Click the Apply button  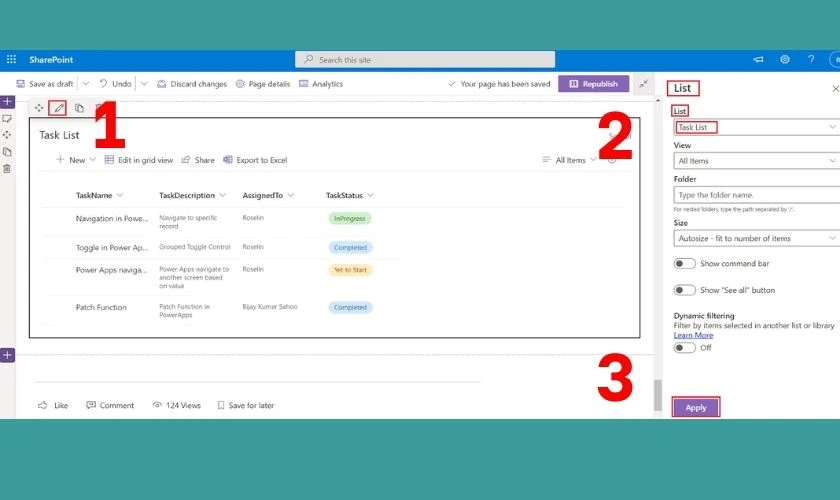pyautogui.click(x=696, y=407)
